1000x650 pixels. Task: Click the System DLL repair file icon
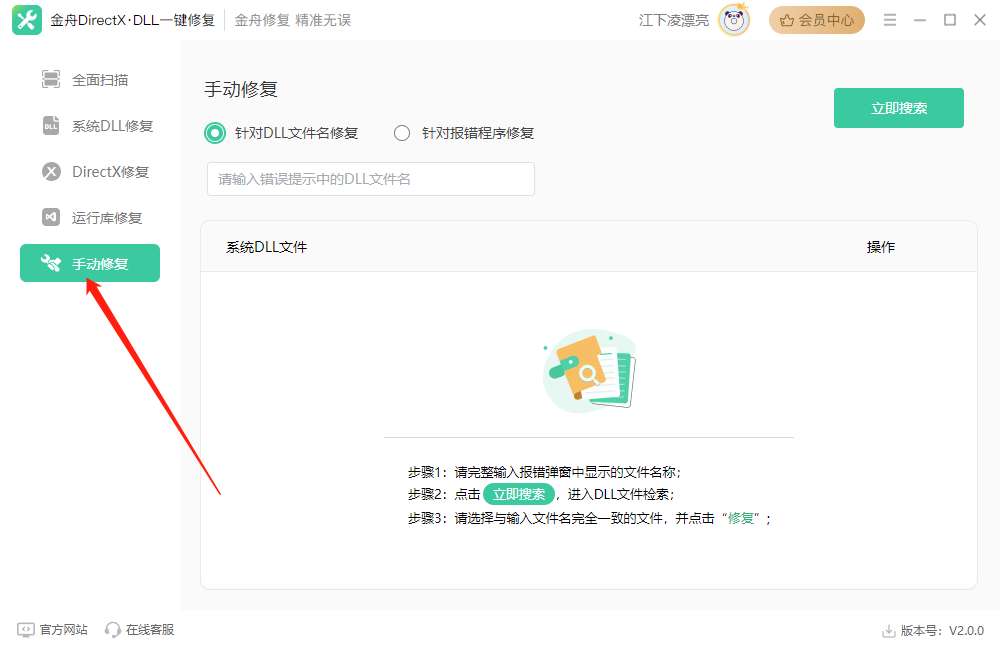(x=51, y=126)
